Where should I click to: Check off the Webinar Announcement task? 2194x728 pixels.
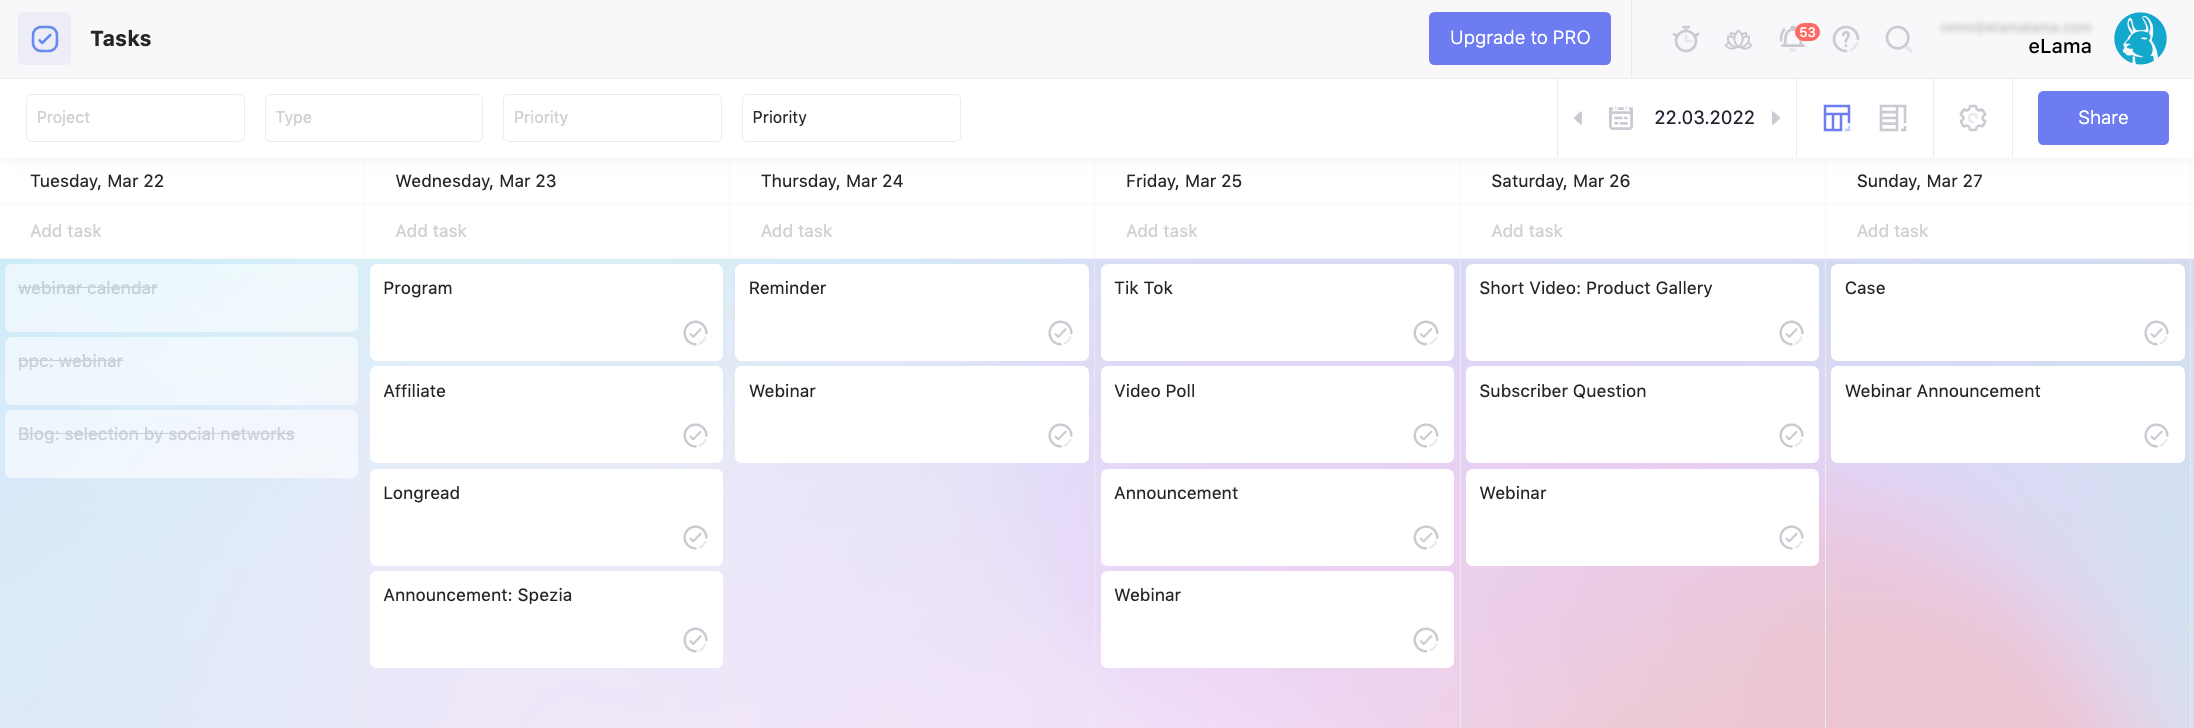point(2156,435)
